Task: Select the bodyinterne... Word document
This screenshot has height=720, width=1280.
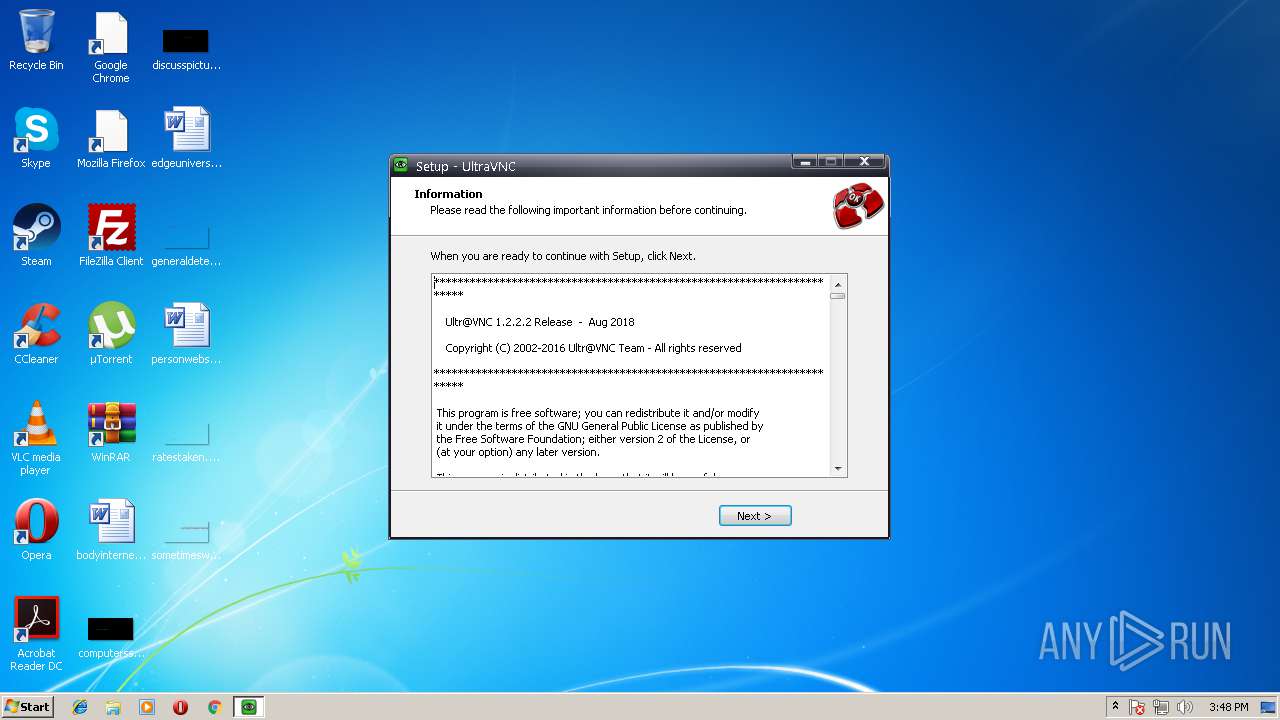Action: pos(111,530)
